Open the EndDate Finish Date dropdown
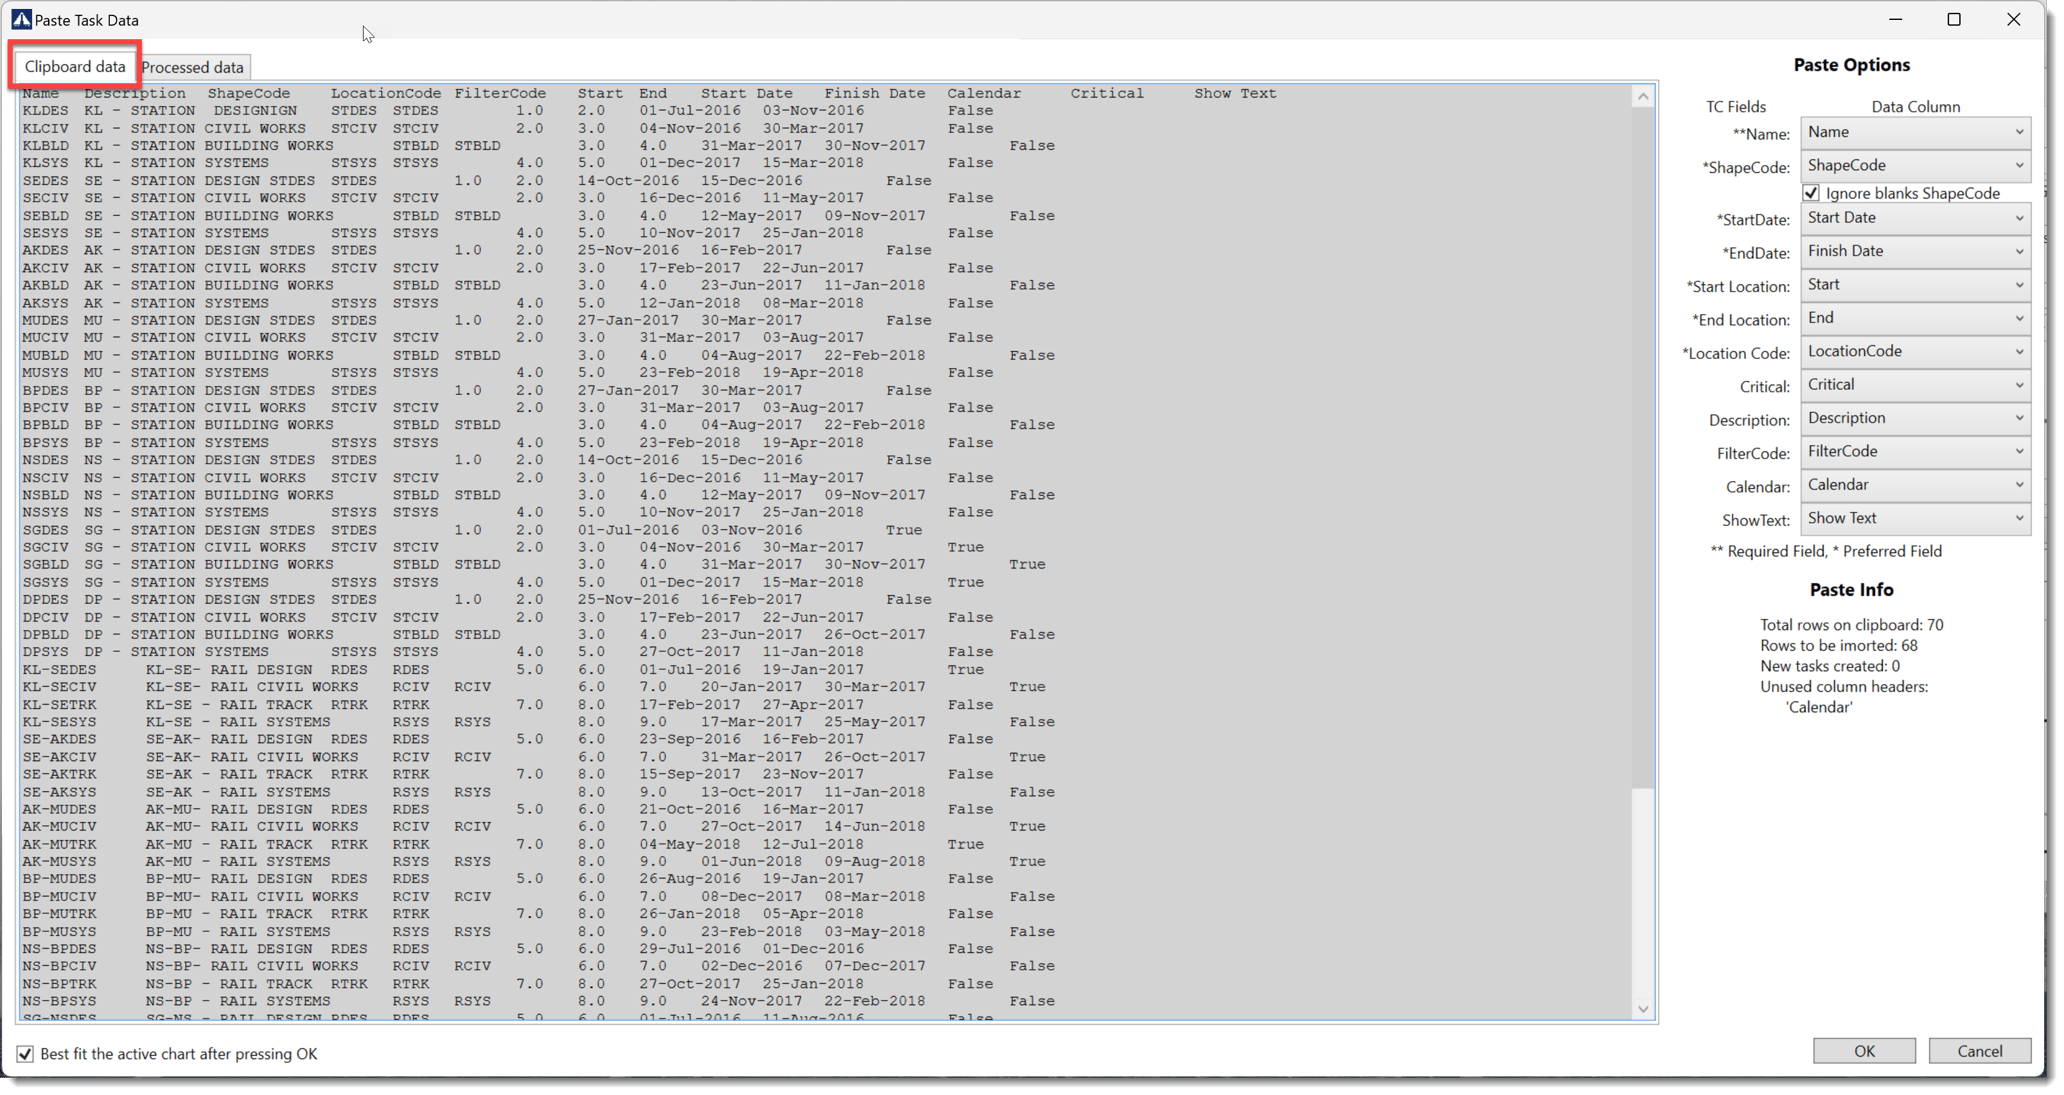Viewport: 2064px width, 1095px height. (1915, 251)
